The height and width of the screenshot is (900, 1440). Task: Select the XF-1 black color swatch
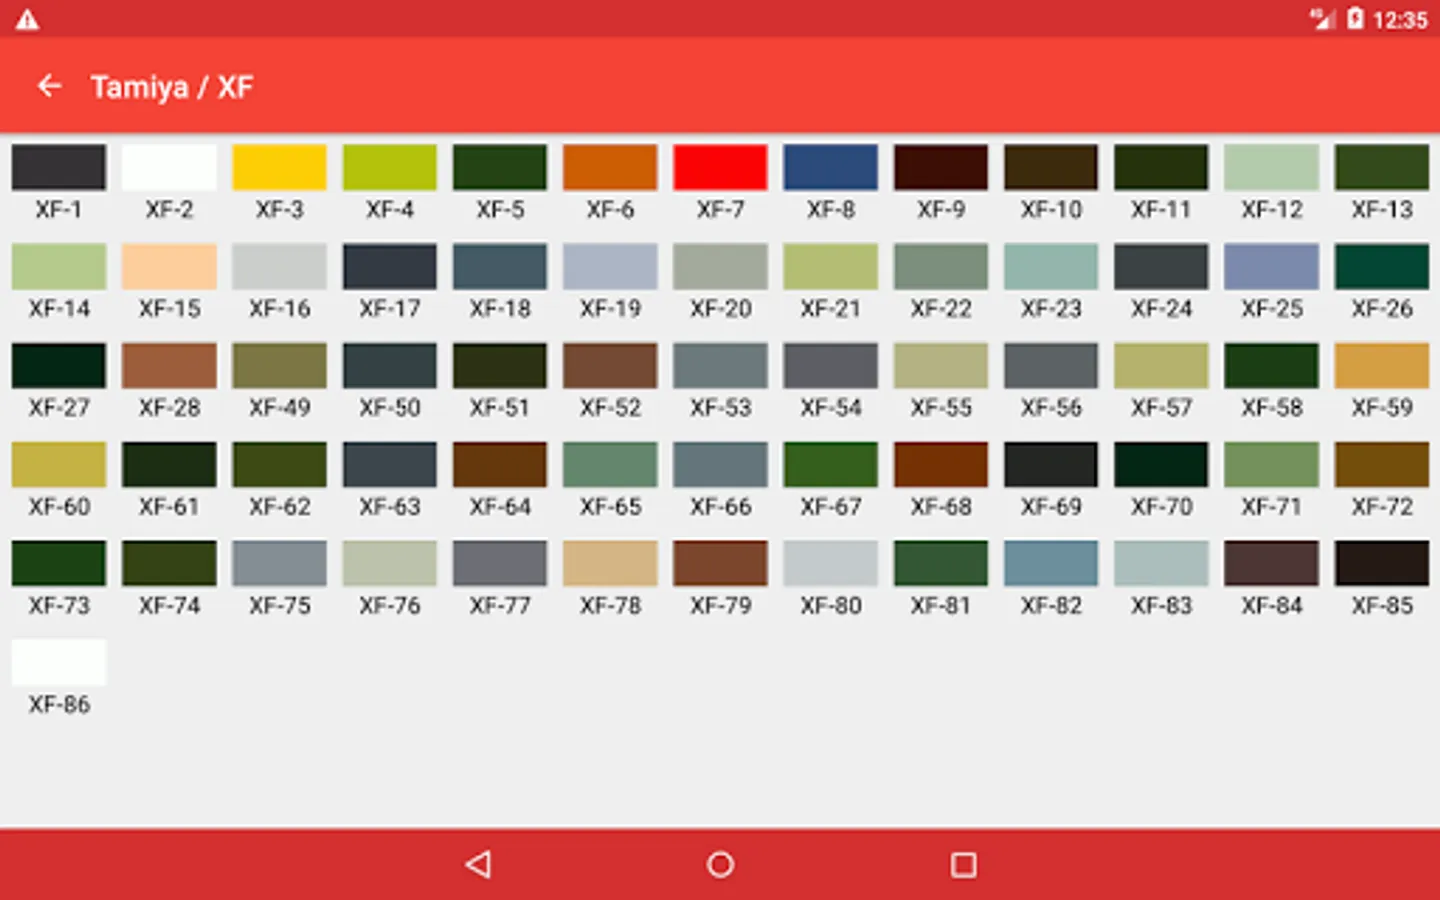coord(59,167)
